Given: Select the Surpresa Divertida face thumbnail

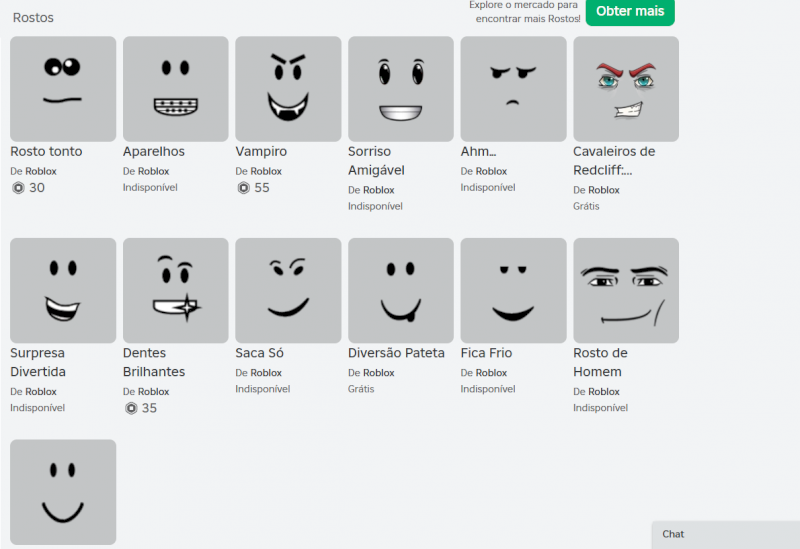Looking at the screenshot, I should [x=63, y=290].
